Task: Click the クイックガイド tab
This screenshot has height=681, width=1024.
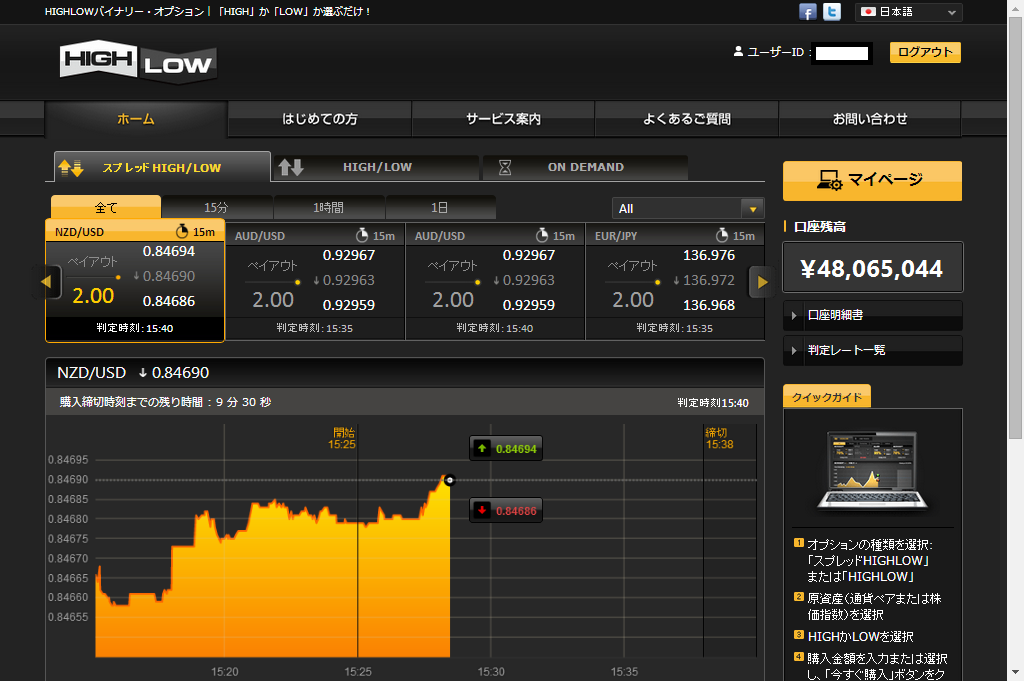Action: [x=827, y=396]
